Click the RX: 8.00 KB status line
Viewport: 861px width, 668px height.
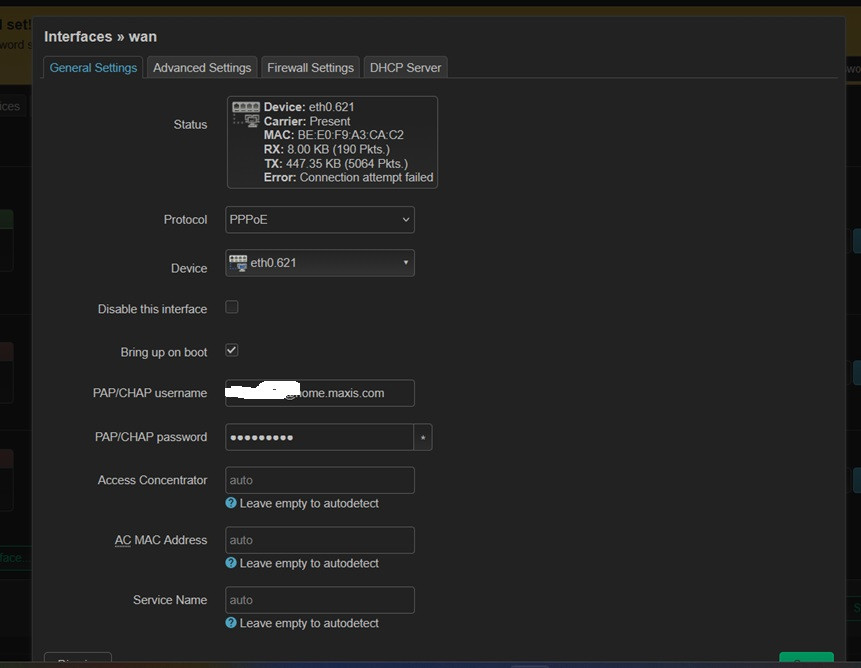[326, 149]
